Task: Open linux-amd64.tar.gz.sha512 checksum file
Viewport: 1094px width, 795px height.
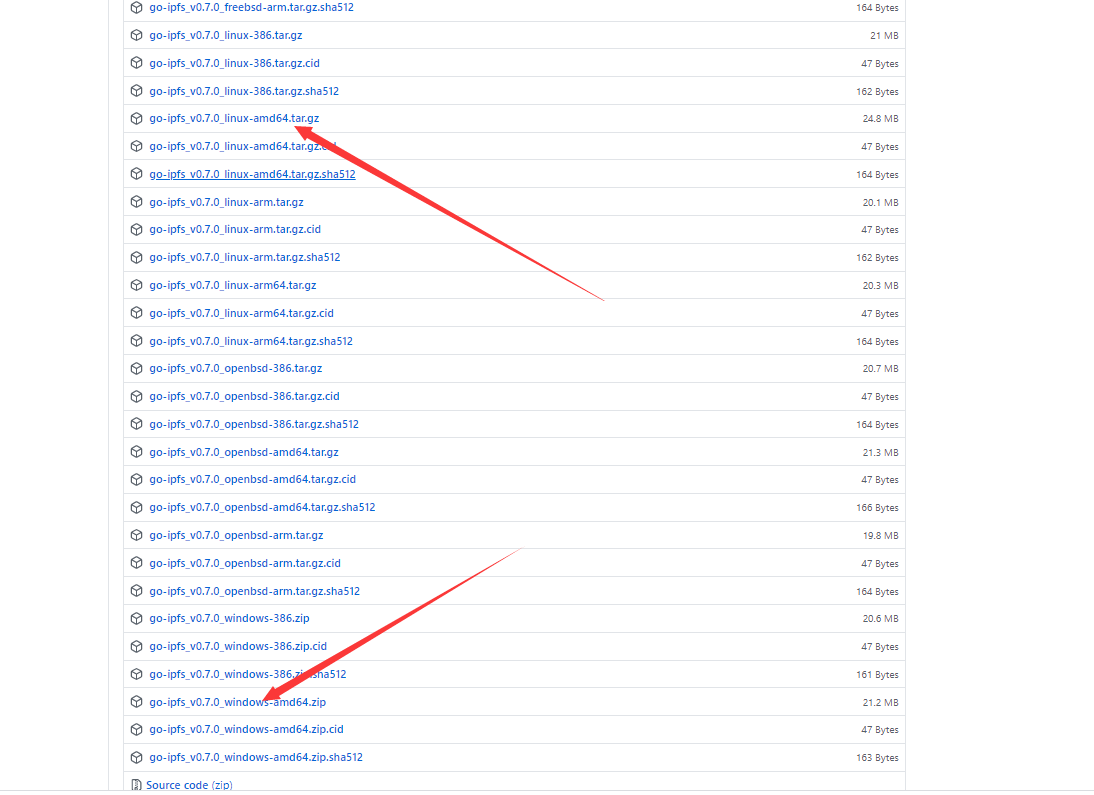Action: [x=252, y=174]
